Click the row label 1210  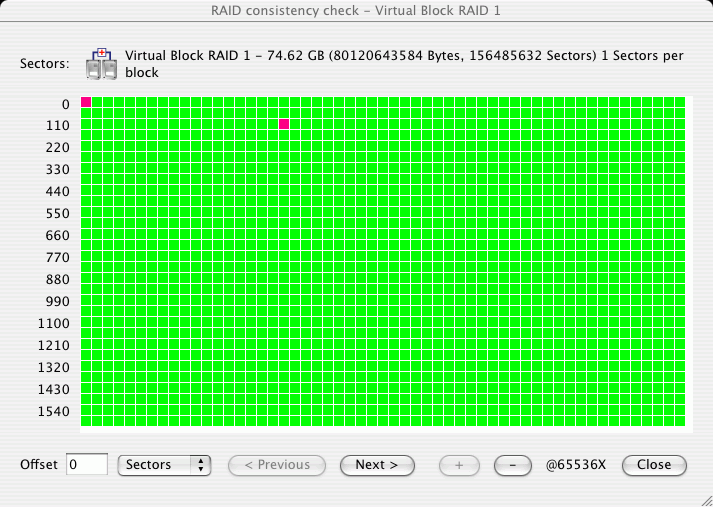[x=54, y=346]
